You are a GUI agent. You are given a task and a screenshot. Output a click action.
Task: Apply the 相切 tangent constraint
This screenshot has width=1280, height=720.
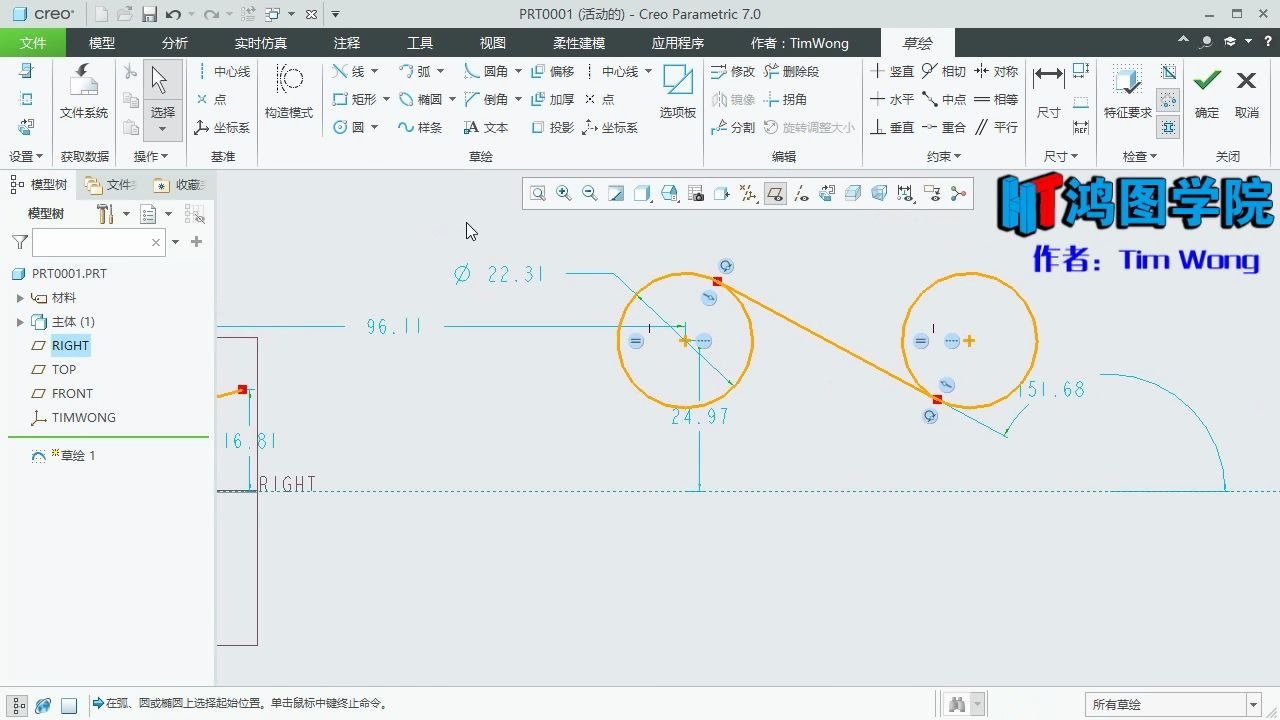coord(944,71)
